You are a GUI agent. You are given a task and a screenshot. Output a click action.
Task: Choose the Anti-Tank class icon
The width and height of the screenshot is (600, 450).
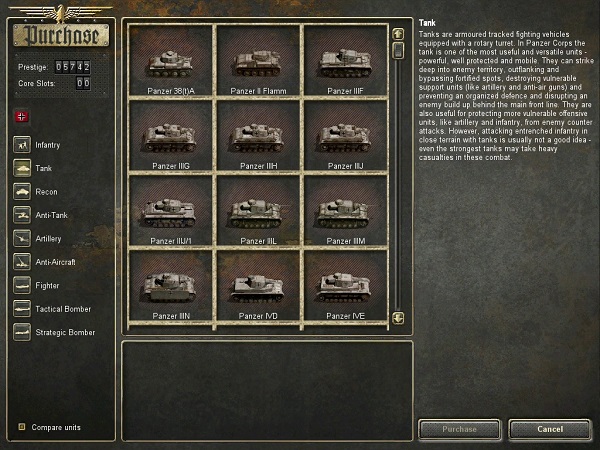point(22,215)
